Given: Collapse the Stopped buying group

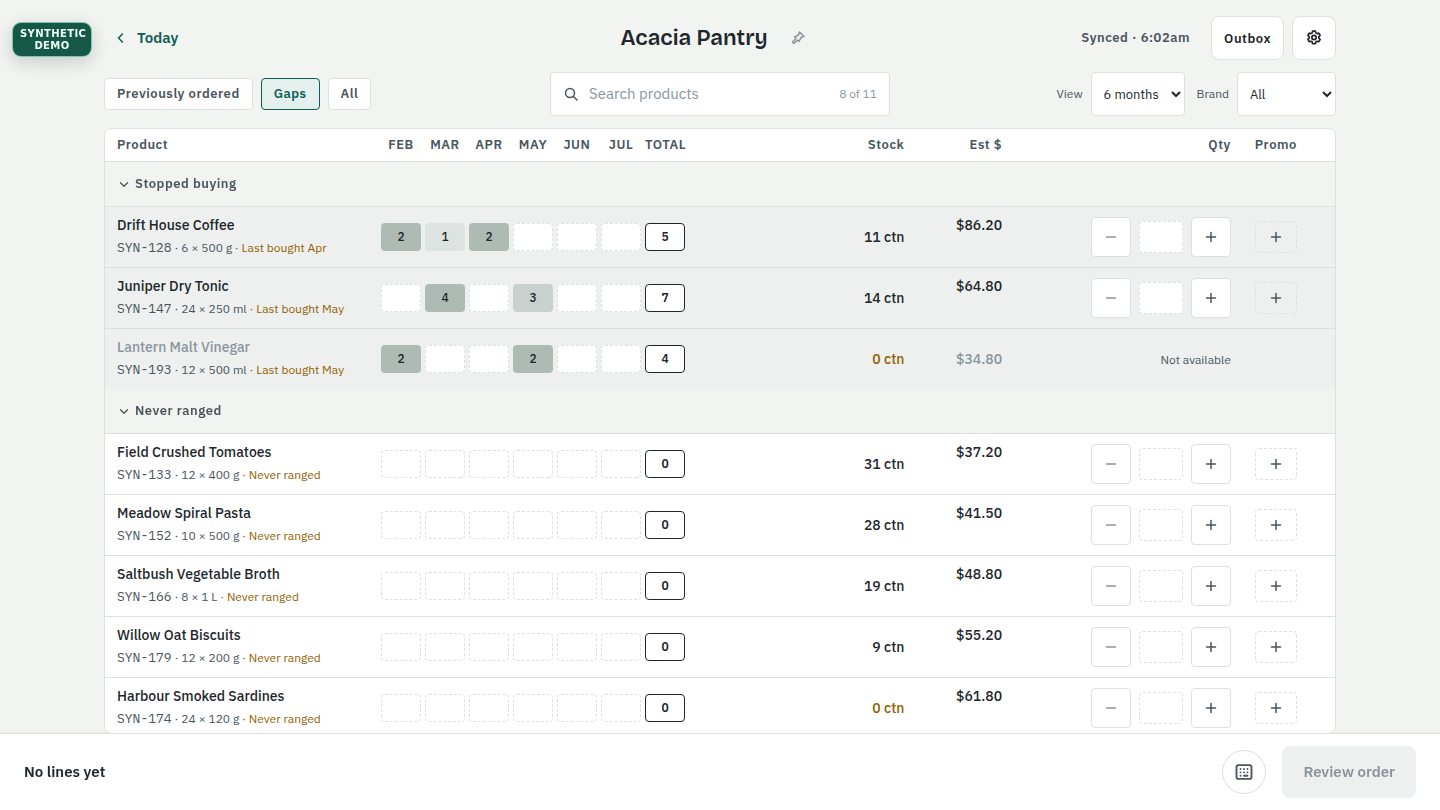Looking at the screenshot, I should click(178, 184).
